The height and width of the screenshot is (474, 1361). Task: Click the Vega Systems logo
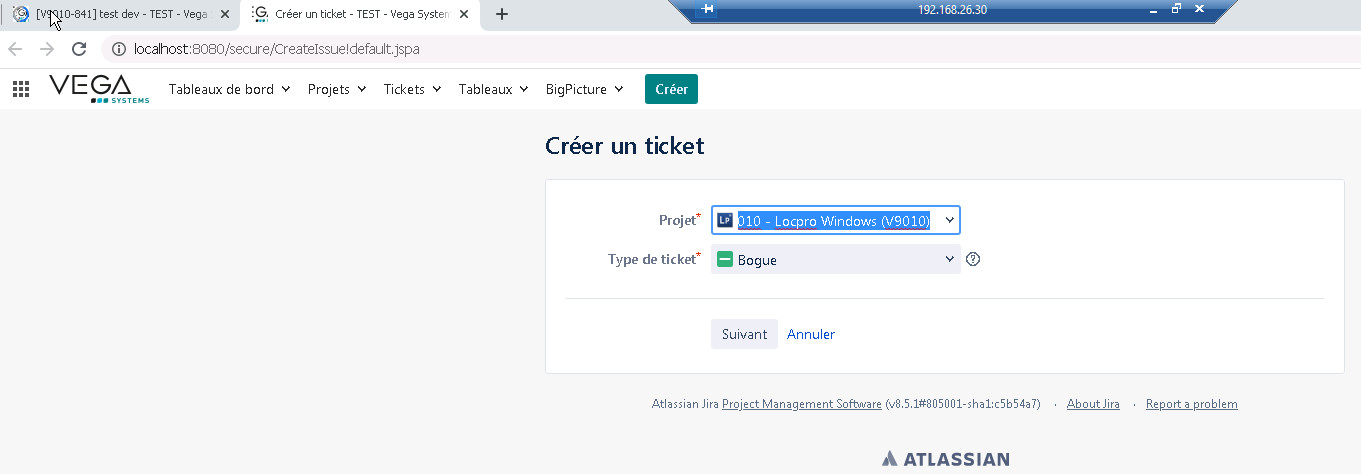(x=99, y=89)
